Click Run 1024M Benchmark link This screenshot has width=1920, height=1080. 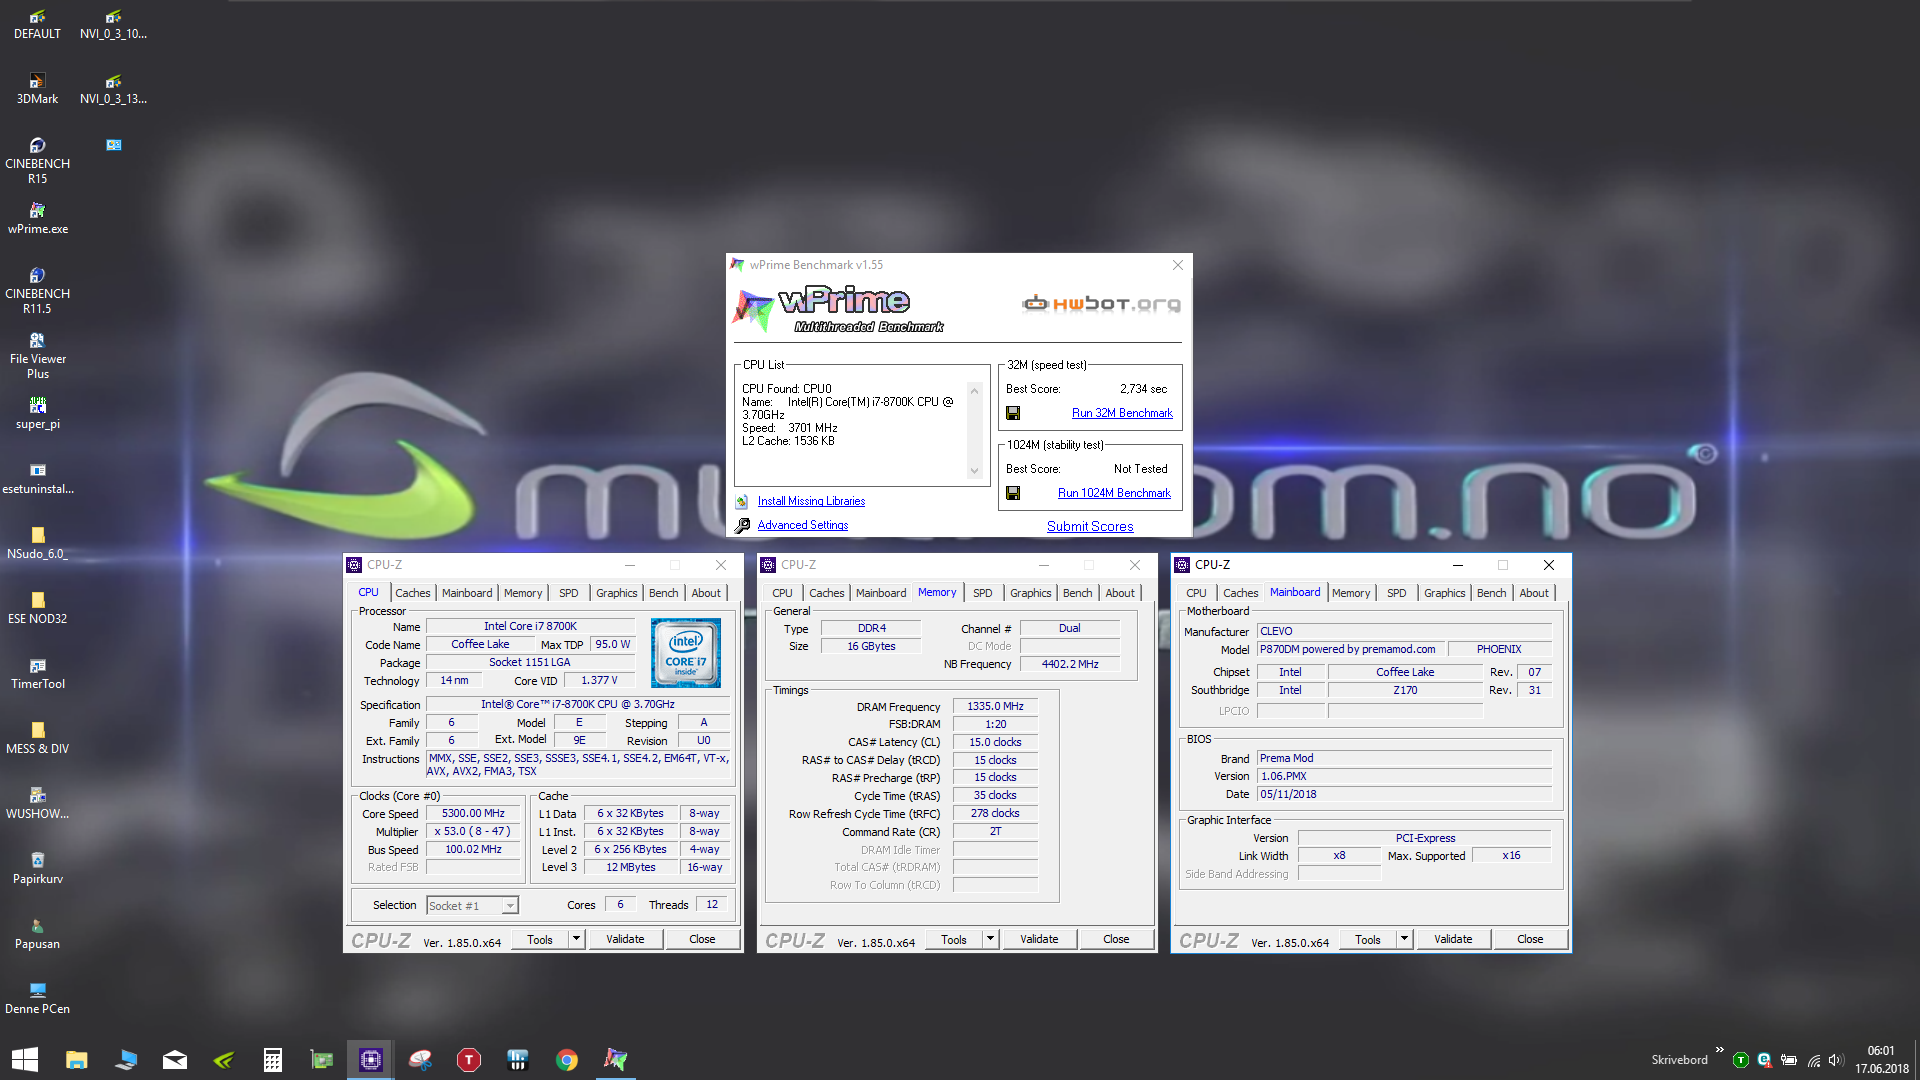tap(1114, 493)
